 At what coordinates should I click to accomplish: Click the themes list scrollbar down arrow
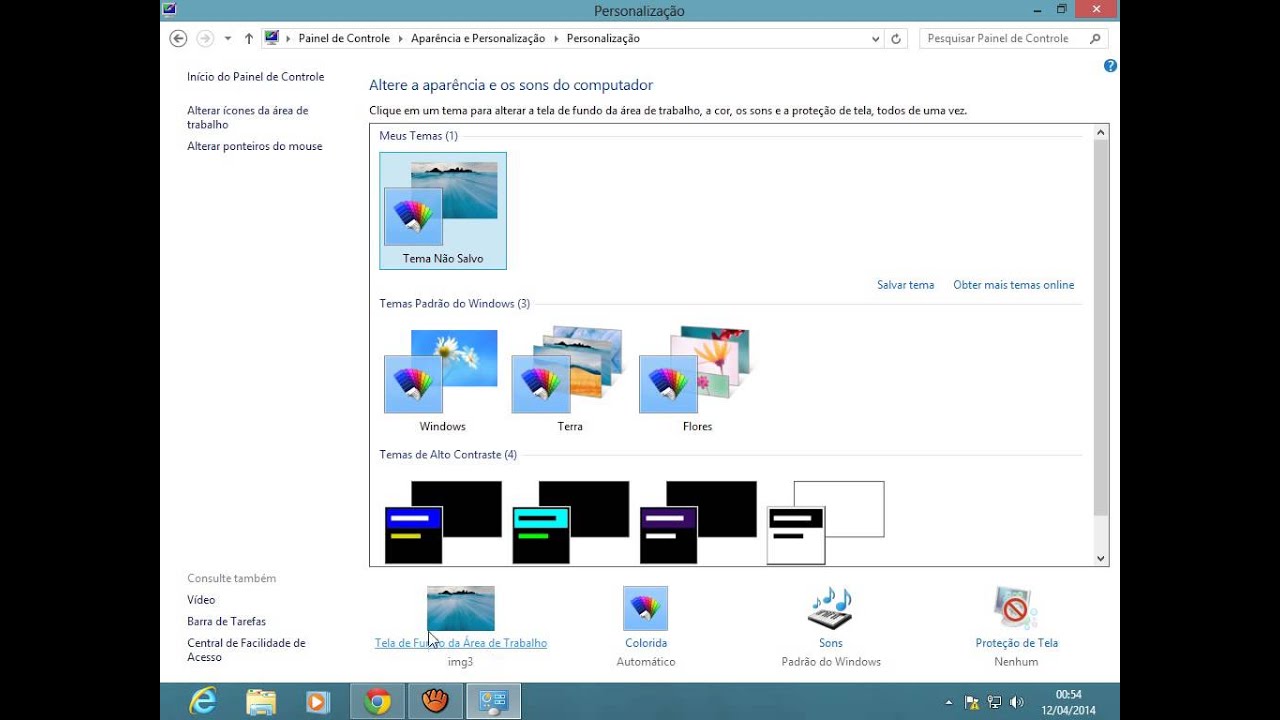click(x=1101, y=559)
